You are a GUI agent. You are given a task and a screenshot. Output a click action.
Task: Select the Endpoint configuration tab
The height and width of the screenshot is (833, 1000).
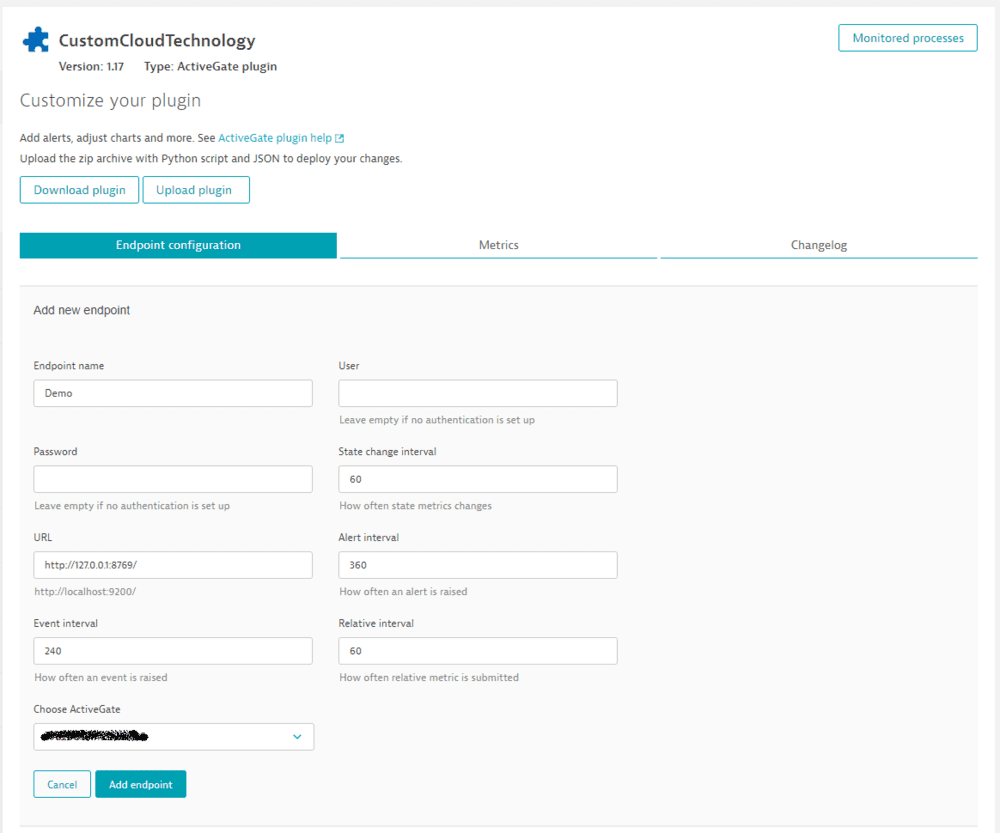pyautogui.click(x=178, y=244)
